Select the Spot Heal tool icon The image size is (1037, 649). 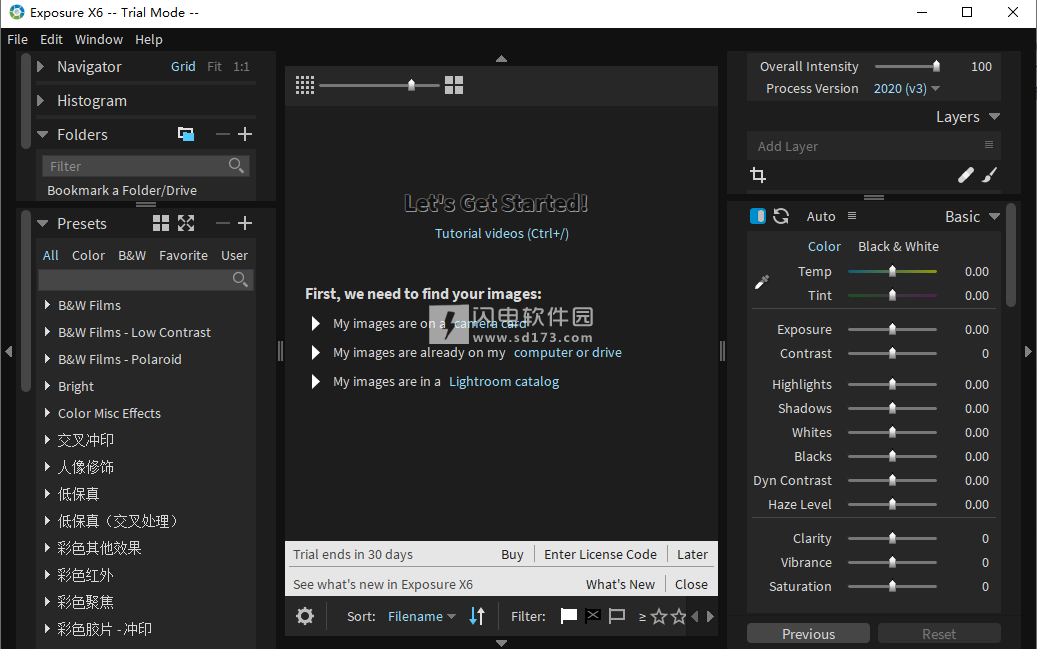966,175
